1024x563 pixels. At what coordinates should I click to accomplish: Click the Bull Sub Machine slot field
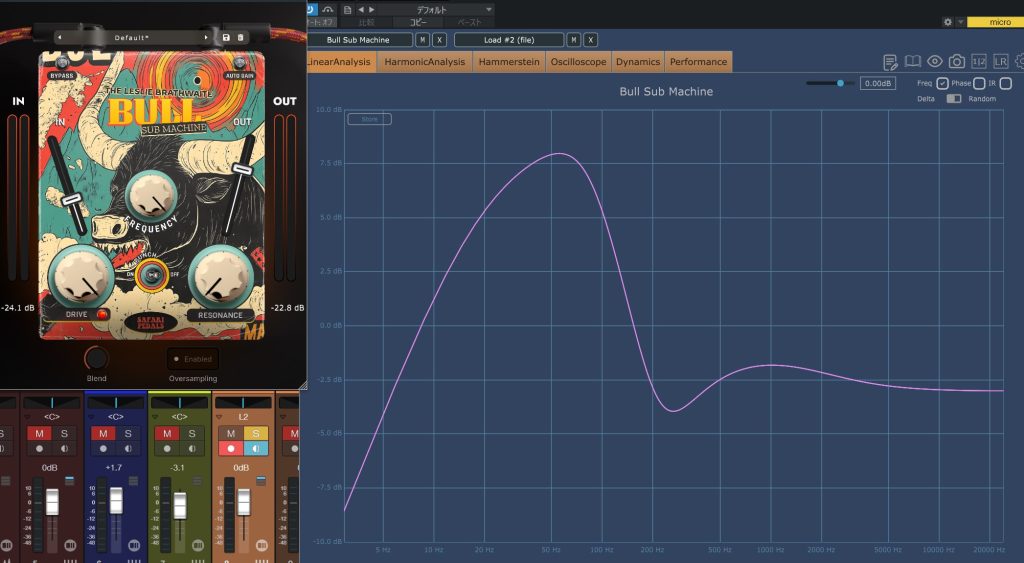[360, 40]
